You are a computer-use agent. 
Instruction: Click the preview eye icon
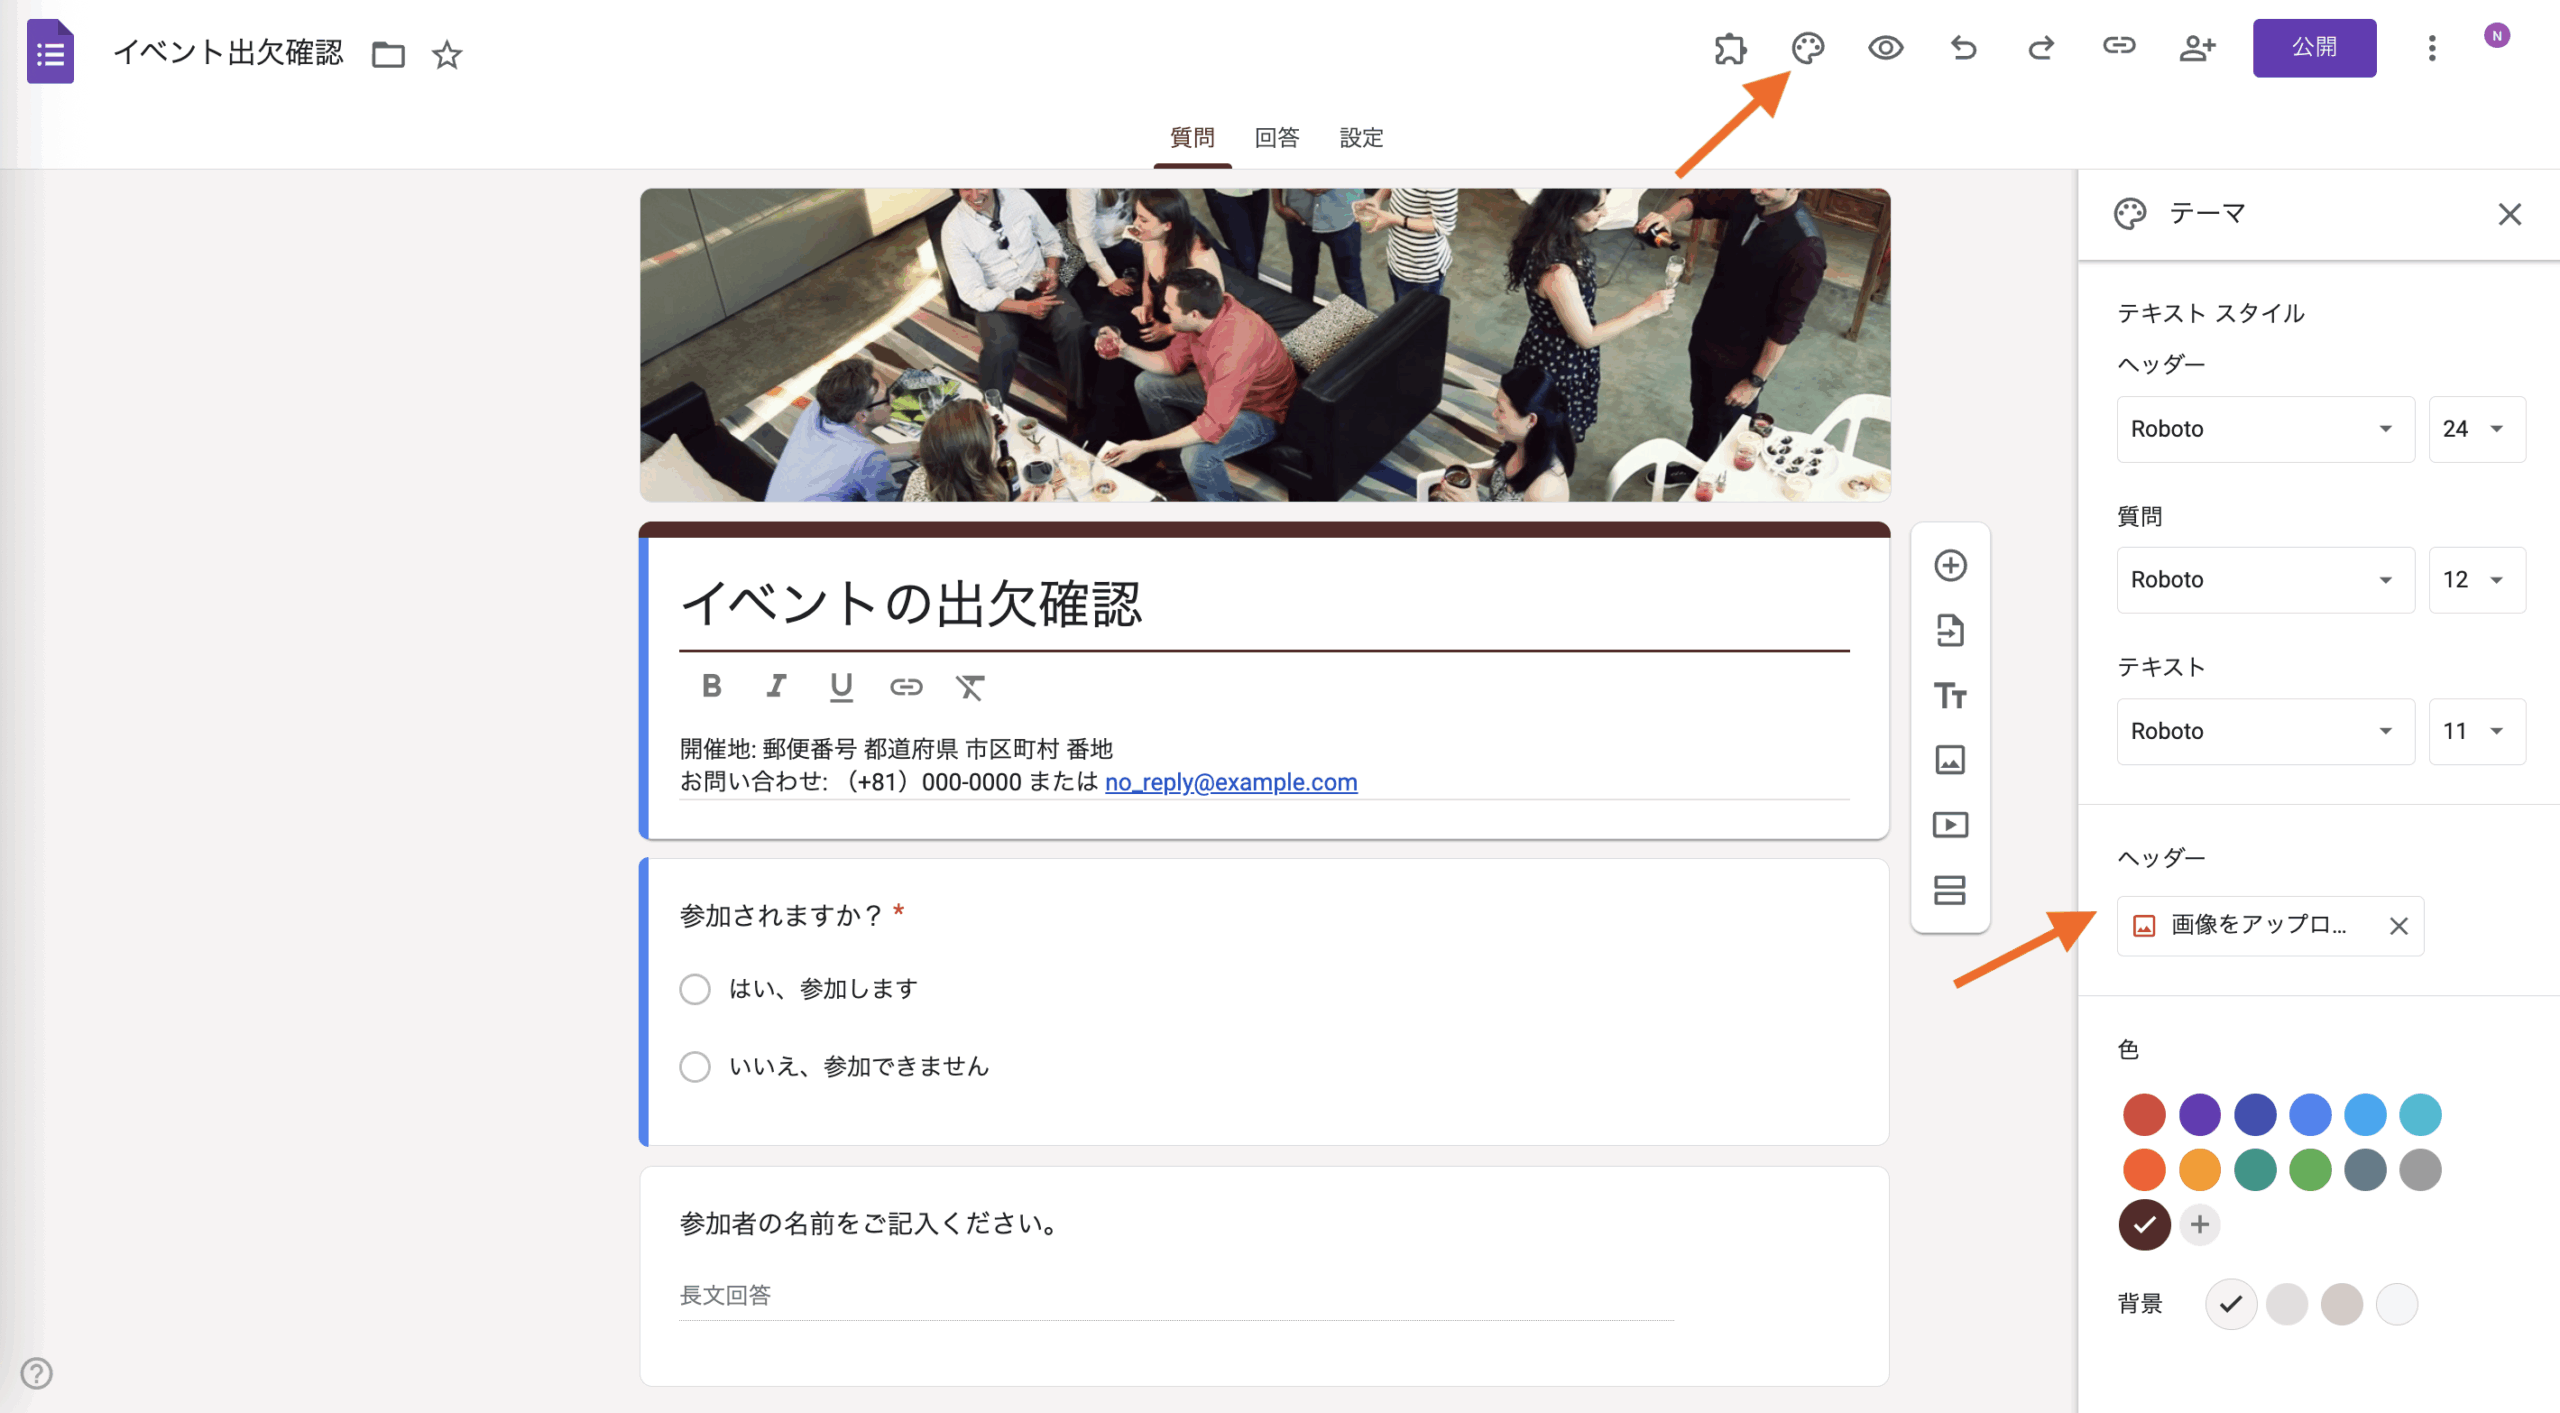(x=1885, y=48)
